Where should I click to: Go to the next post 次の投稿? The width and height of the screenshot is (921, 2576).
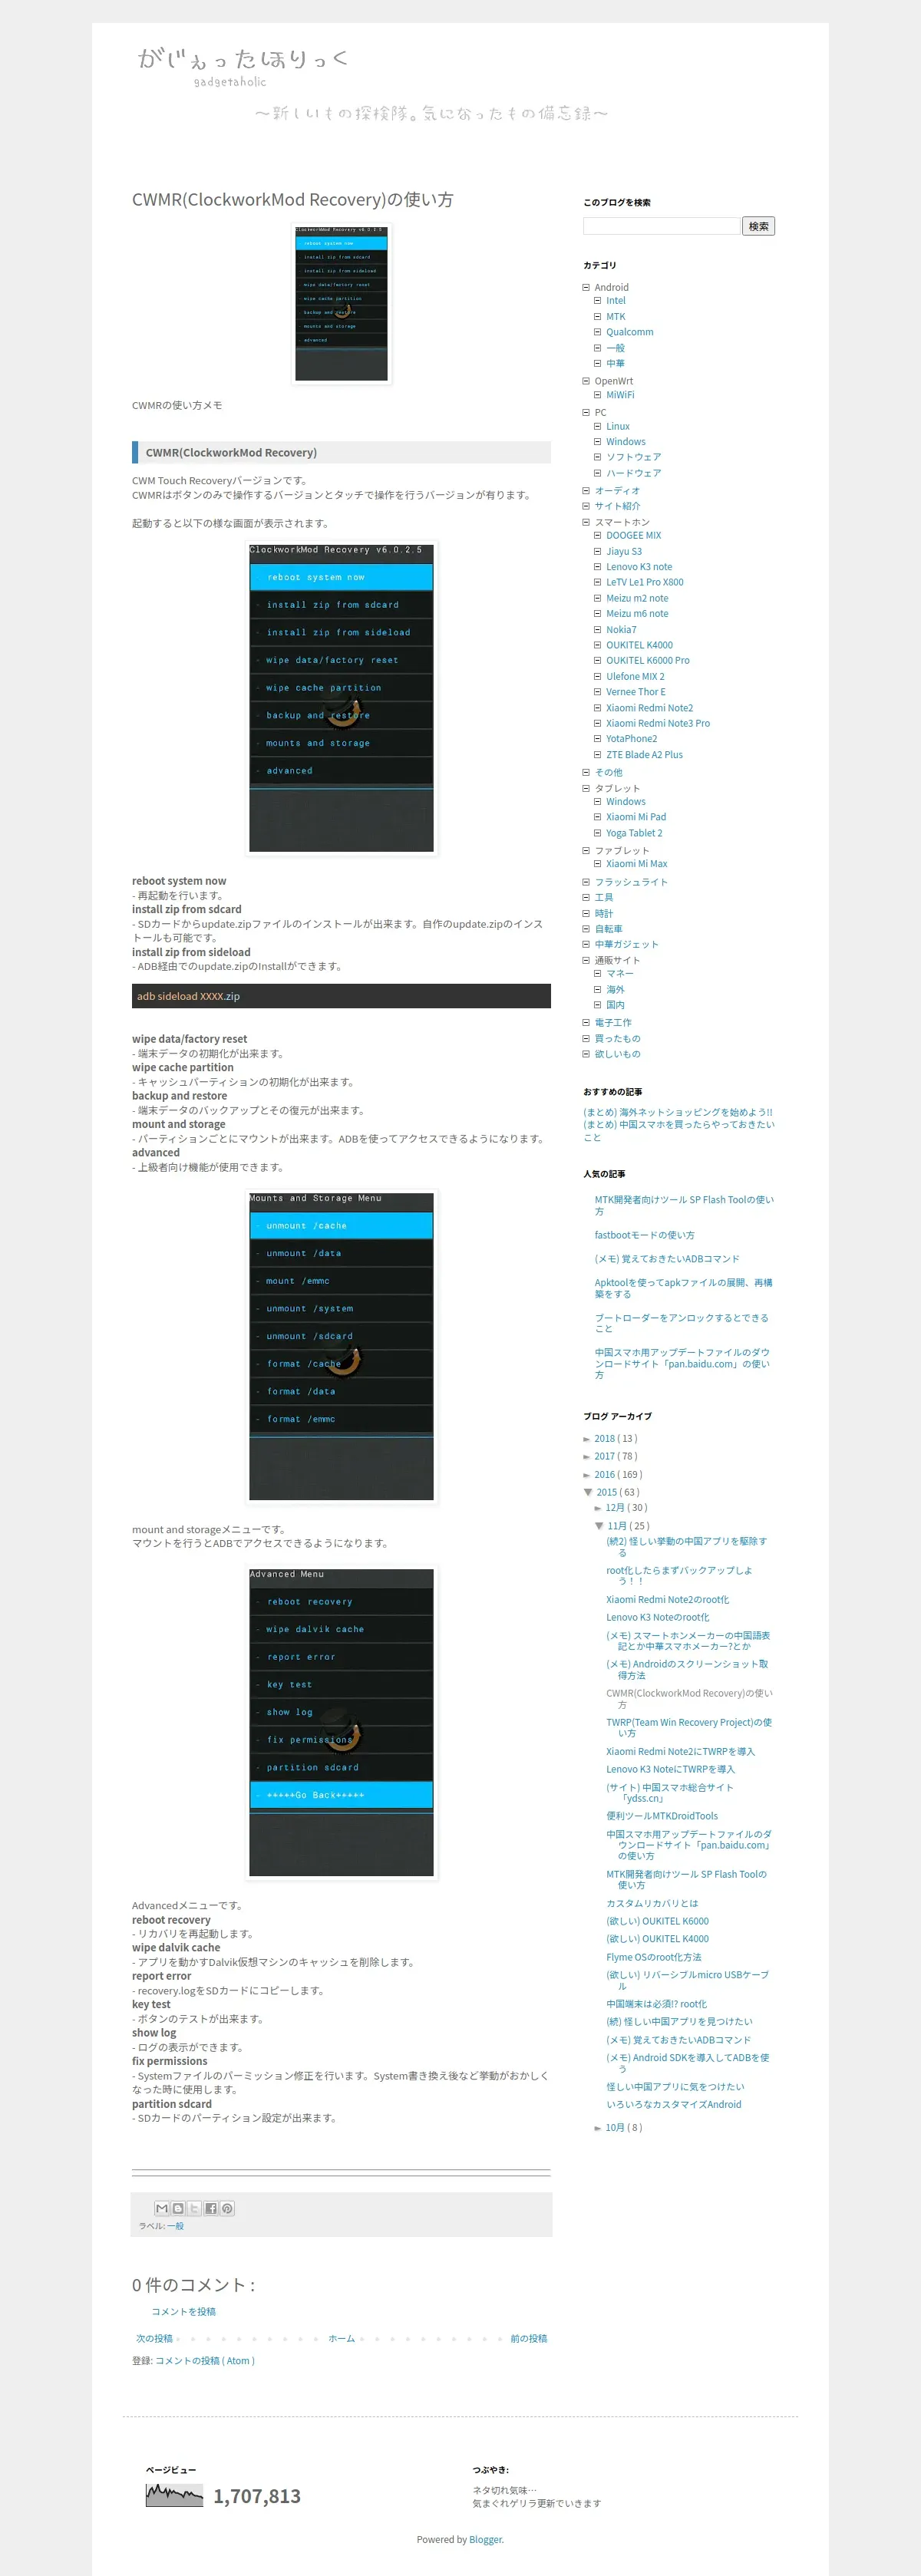point(154,2338)
